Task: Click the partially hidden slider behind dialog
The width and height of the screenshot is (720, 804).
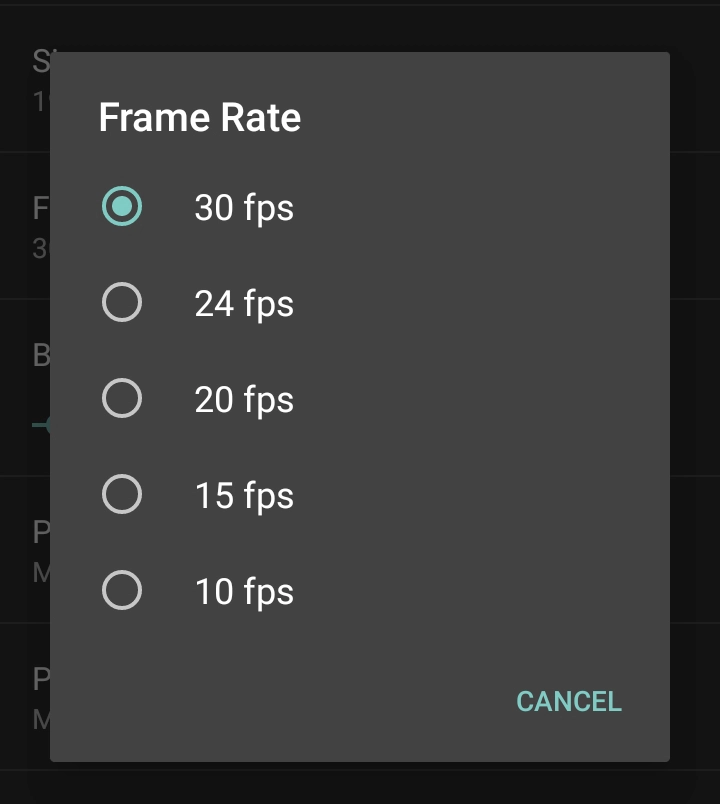Action: [40, 425]
